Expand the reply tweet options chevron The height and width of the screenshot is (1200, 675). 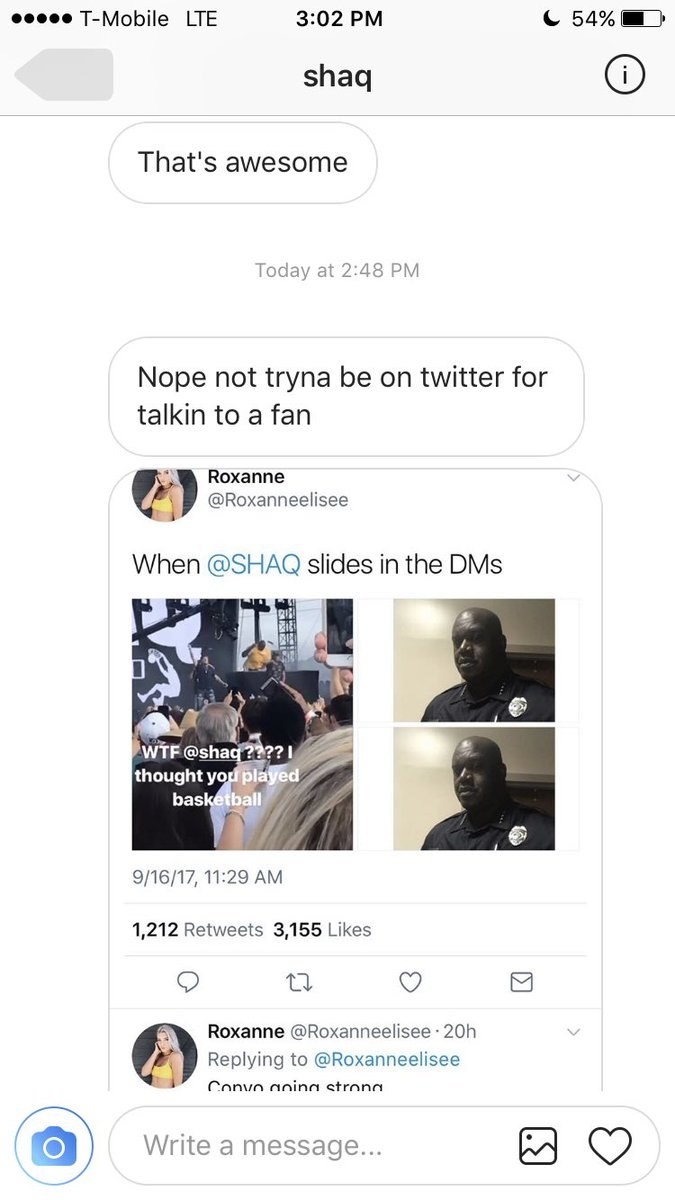click(x=573, y=1031)
